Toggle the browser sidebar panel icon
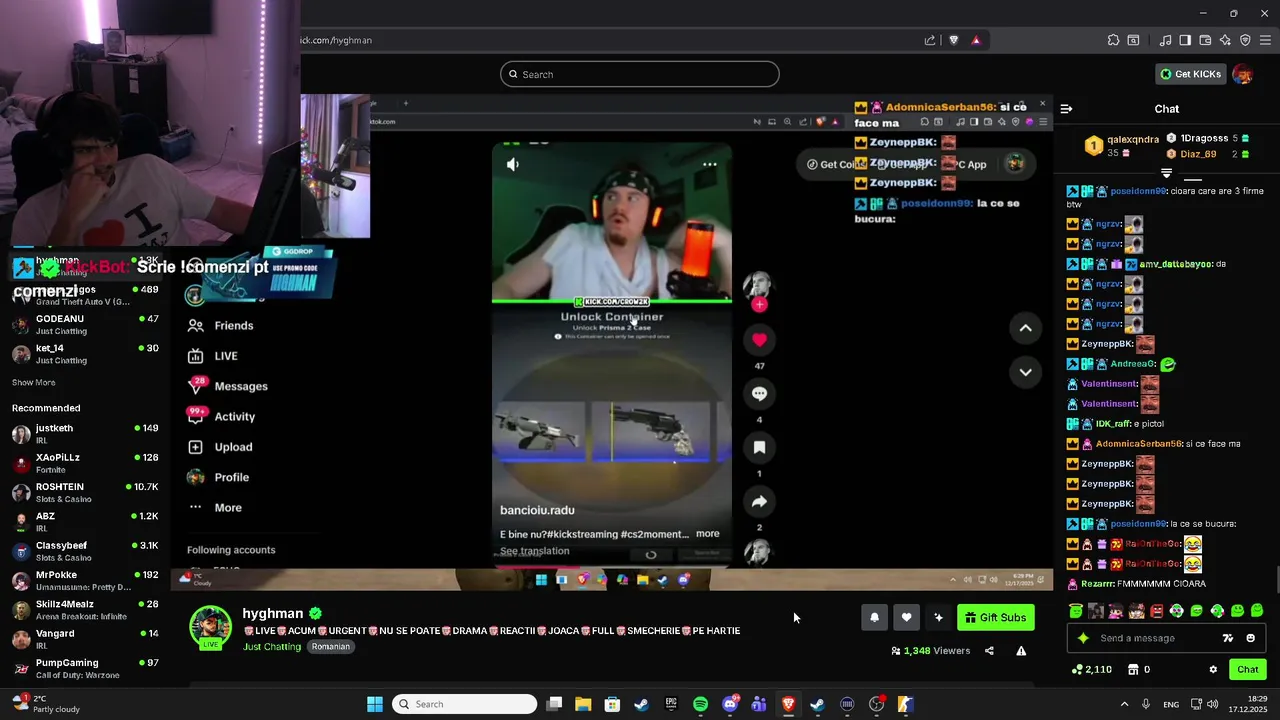Image resolution: width=1280 pixels, height=720 pixels. (1185, 40)
